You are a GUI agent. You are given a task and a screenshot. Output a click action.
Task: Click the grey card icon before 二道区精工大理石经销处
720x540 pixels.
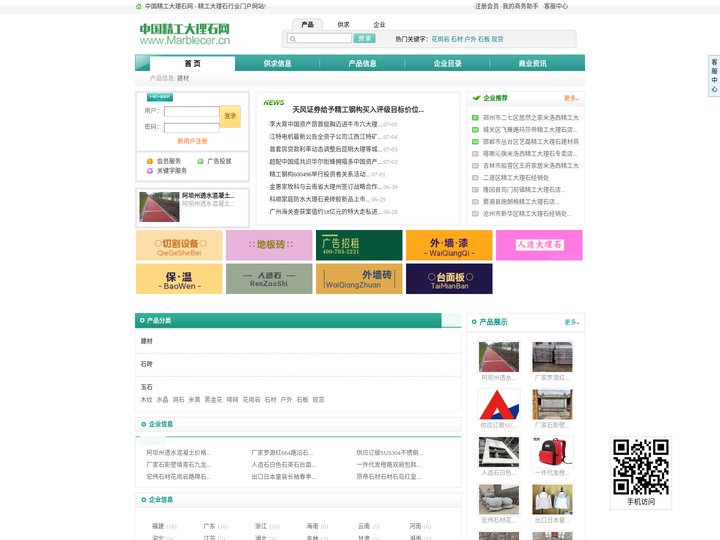point(475,178)
